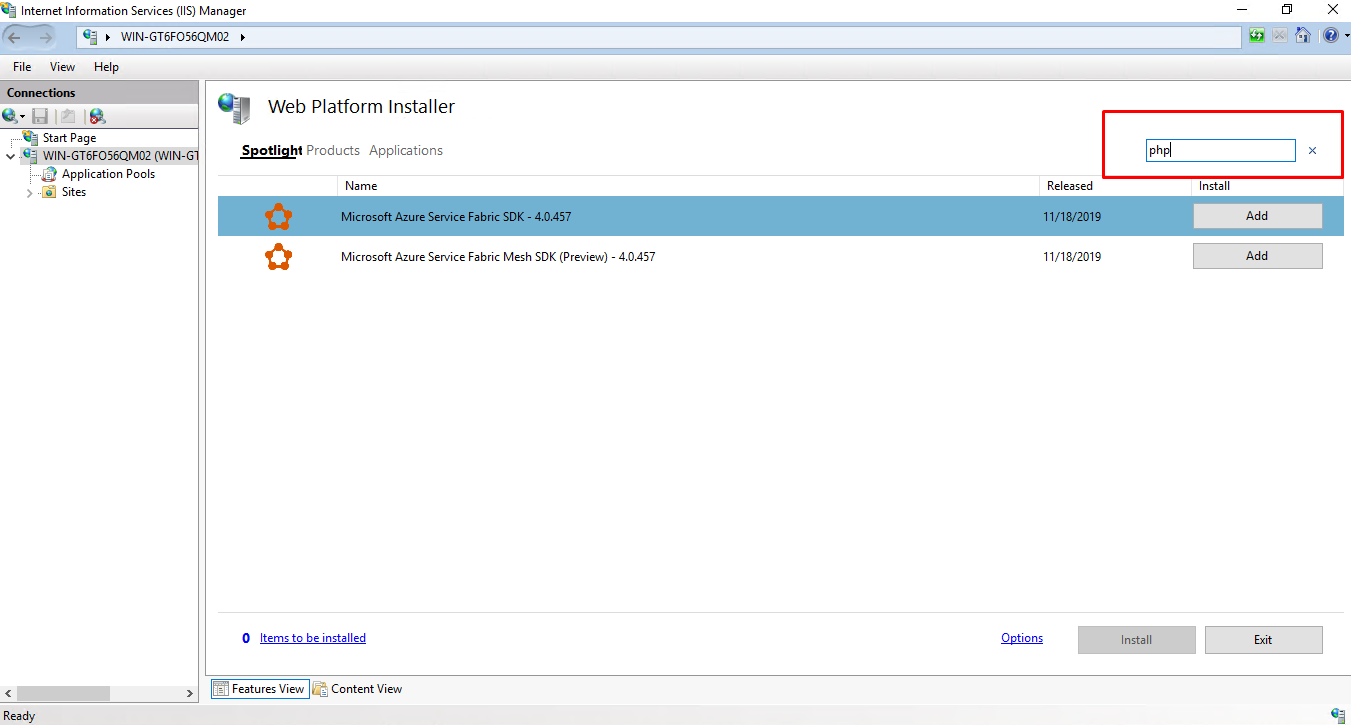Switch to the Spotlight tab
The width and height of the screenshot is (1351, 725).
(x=271, y=151)
